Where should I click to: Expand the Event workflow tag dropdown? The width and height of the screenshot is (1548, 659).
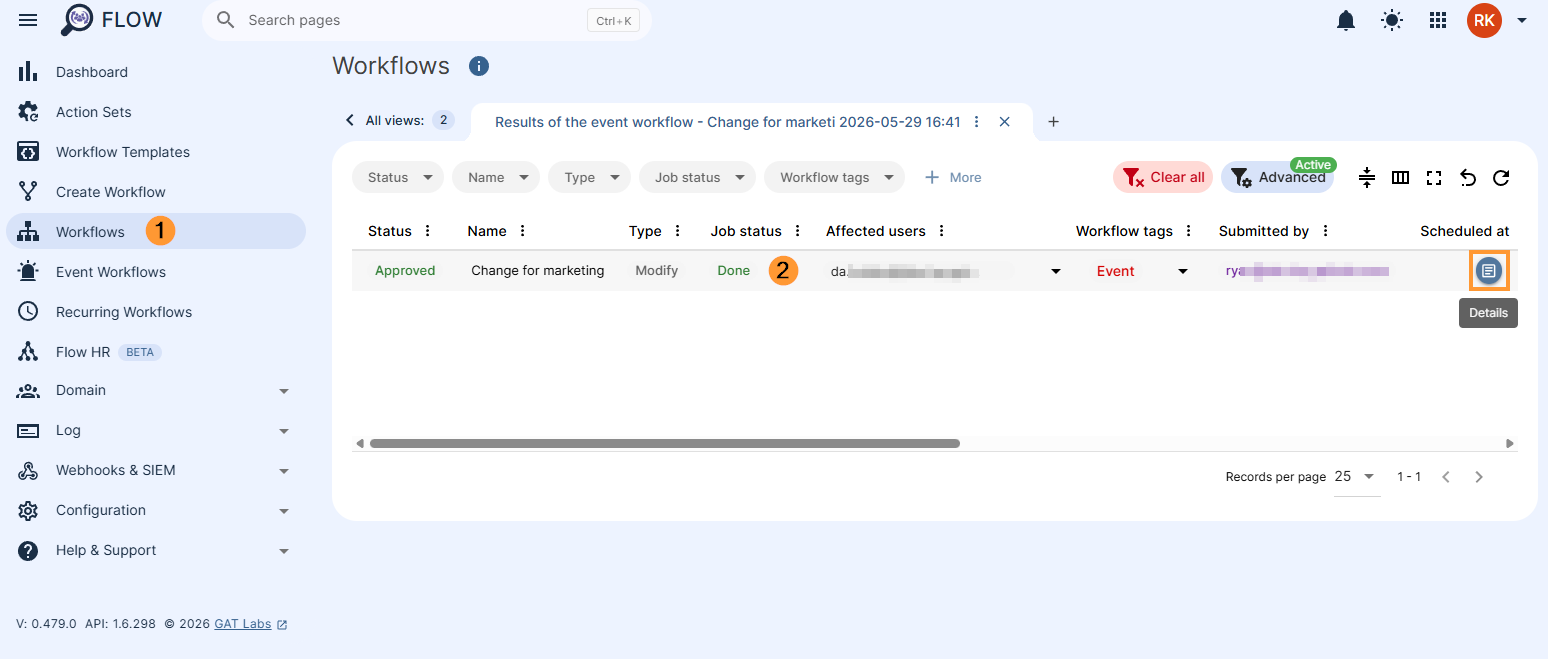coord(1183,271)
